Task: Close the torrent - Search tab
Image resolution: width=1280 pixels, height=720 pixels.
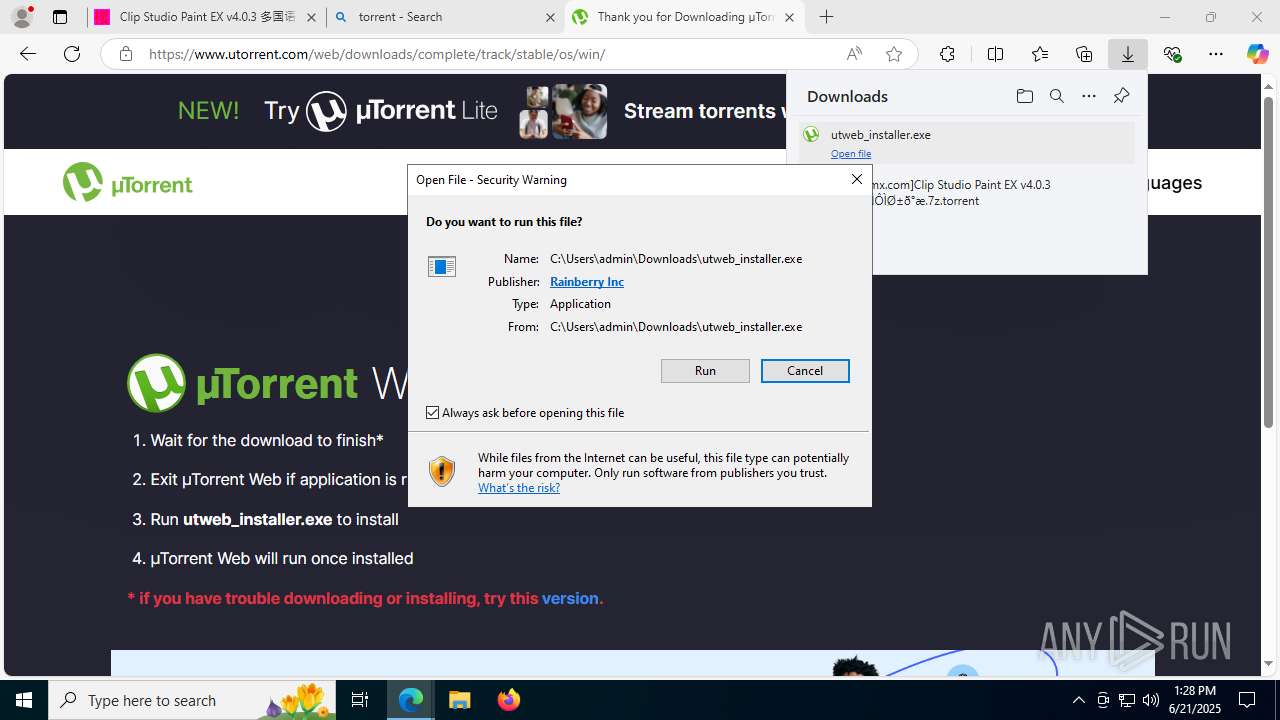Action: click(551, 17)
